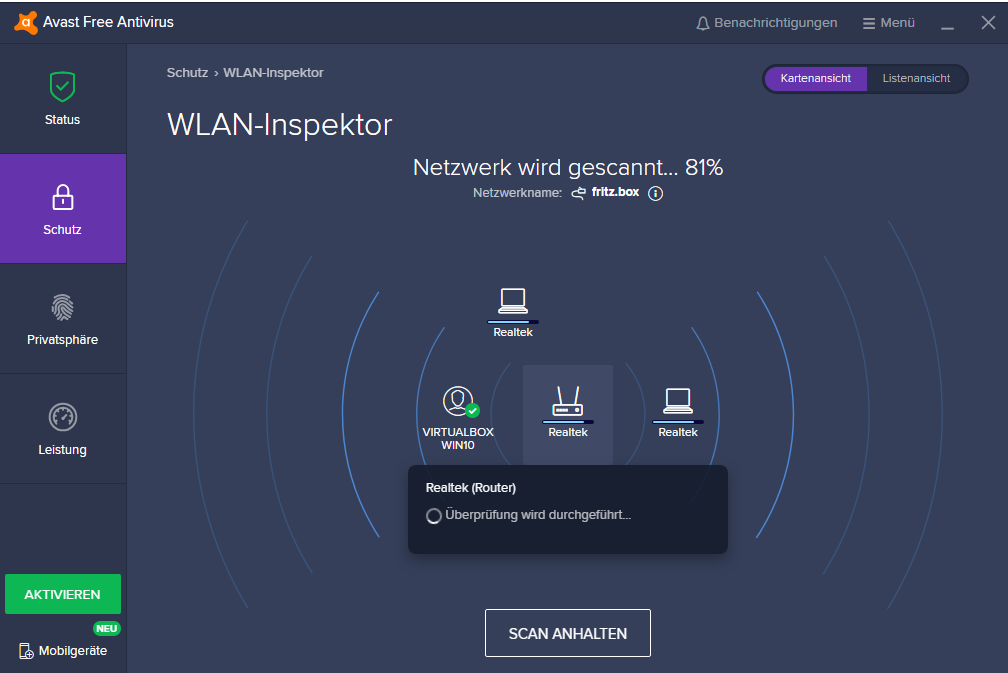Select the Realtek router device icon
Screen dimensions: 1008x673
(568, 401)
